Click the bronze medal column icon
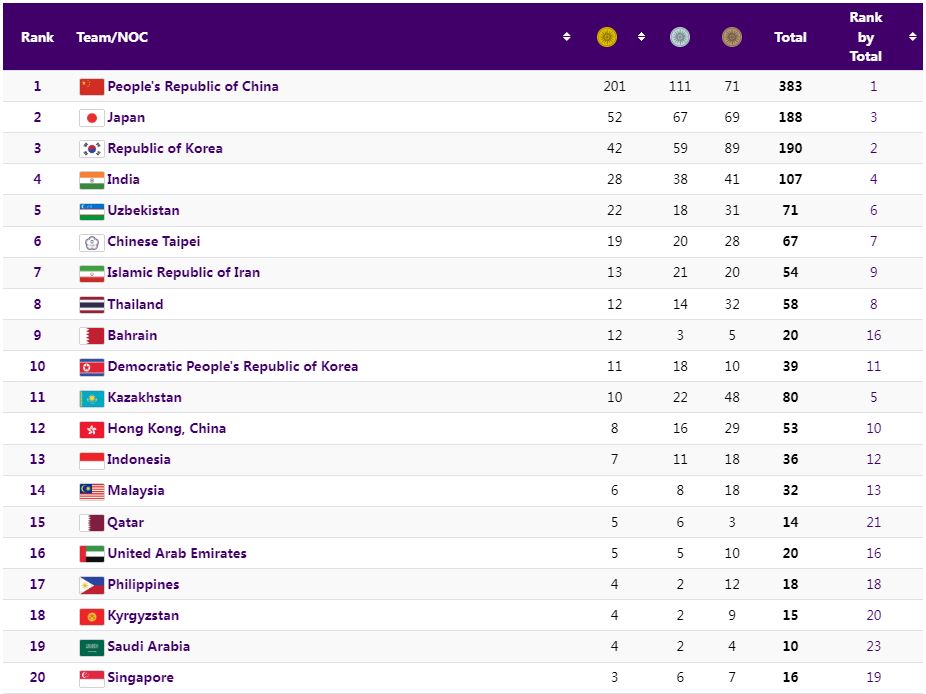926x694 pixels. (x=732, y=37)
